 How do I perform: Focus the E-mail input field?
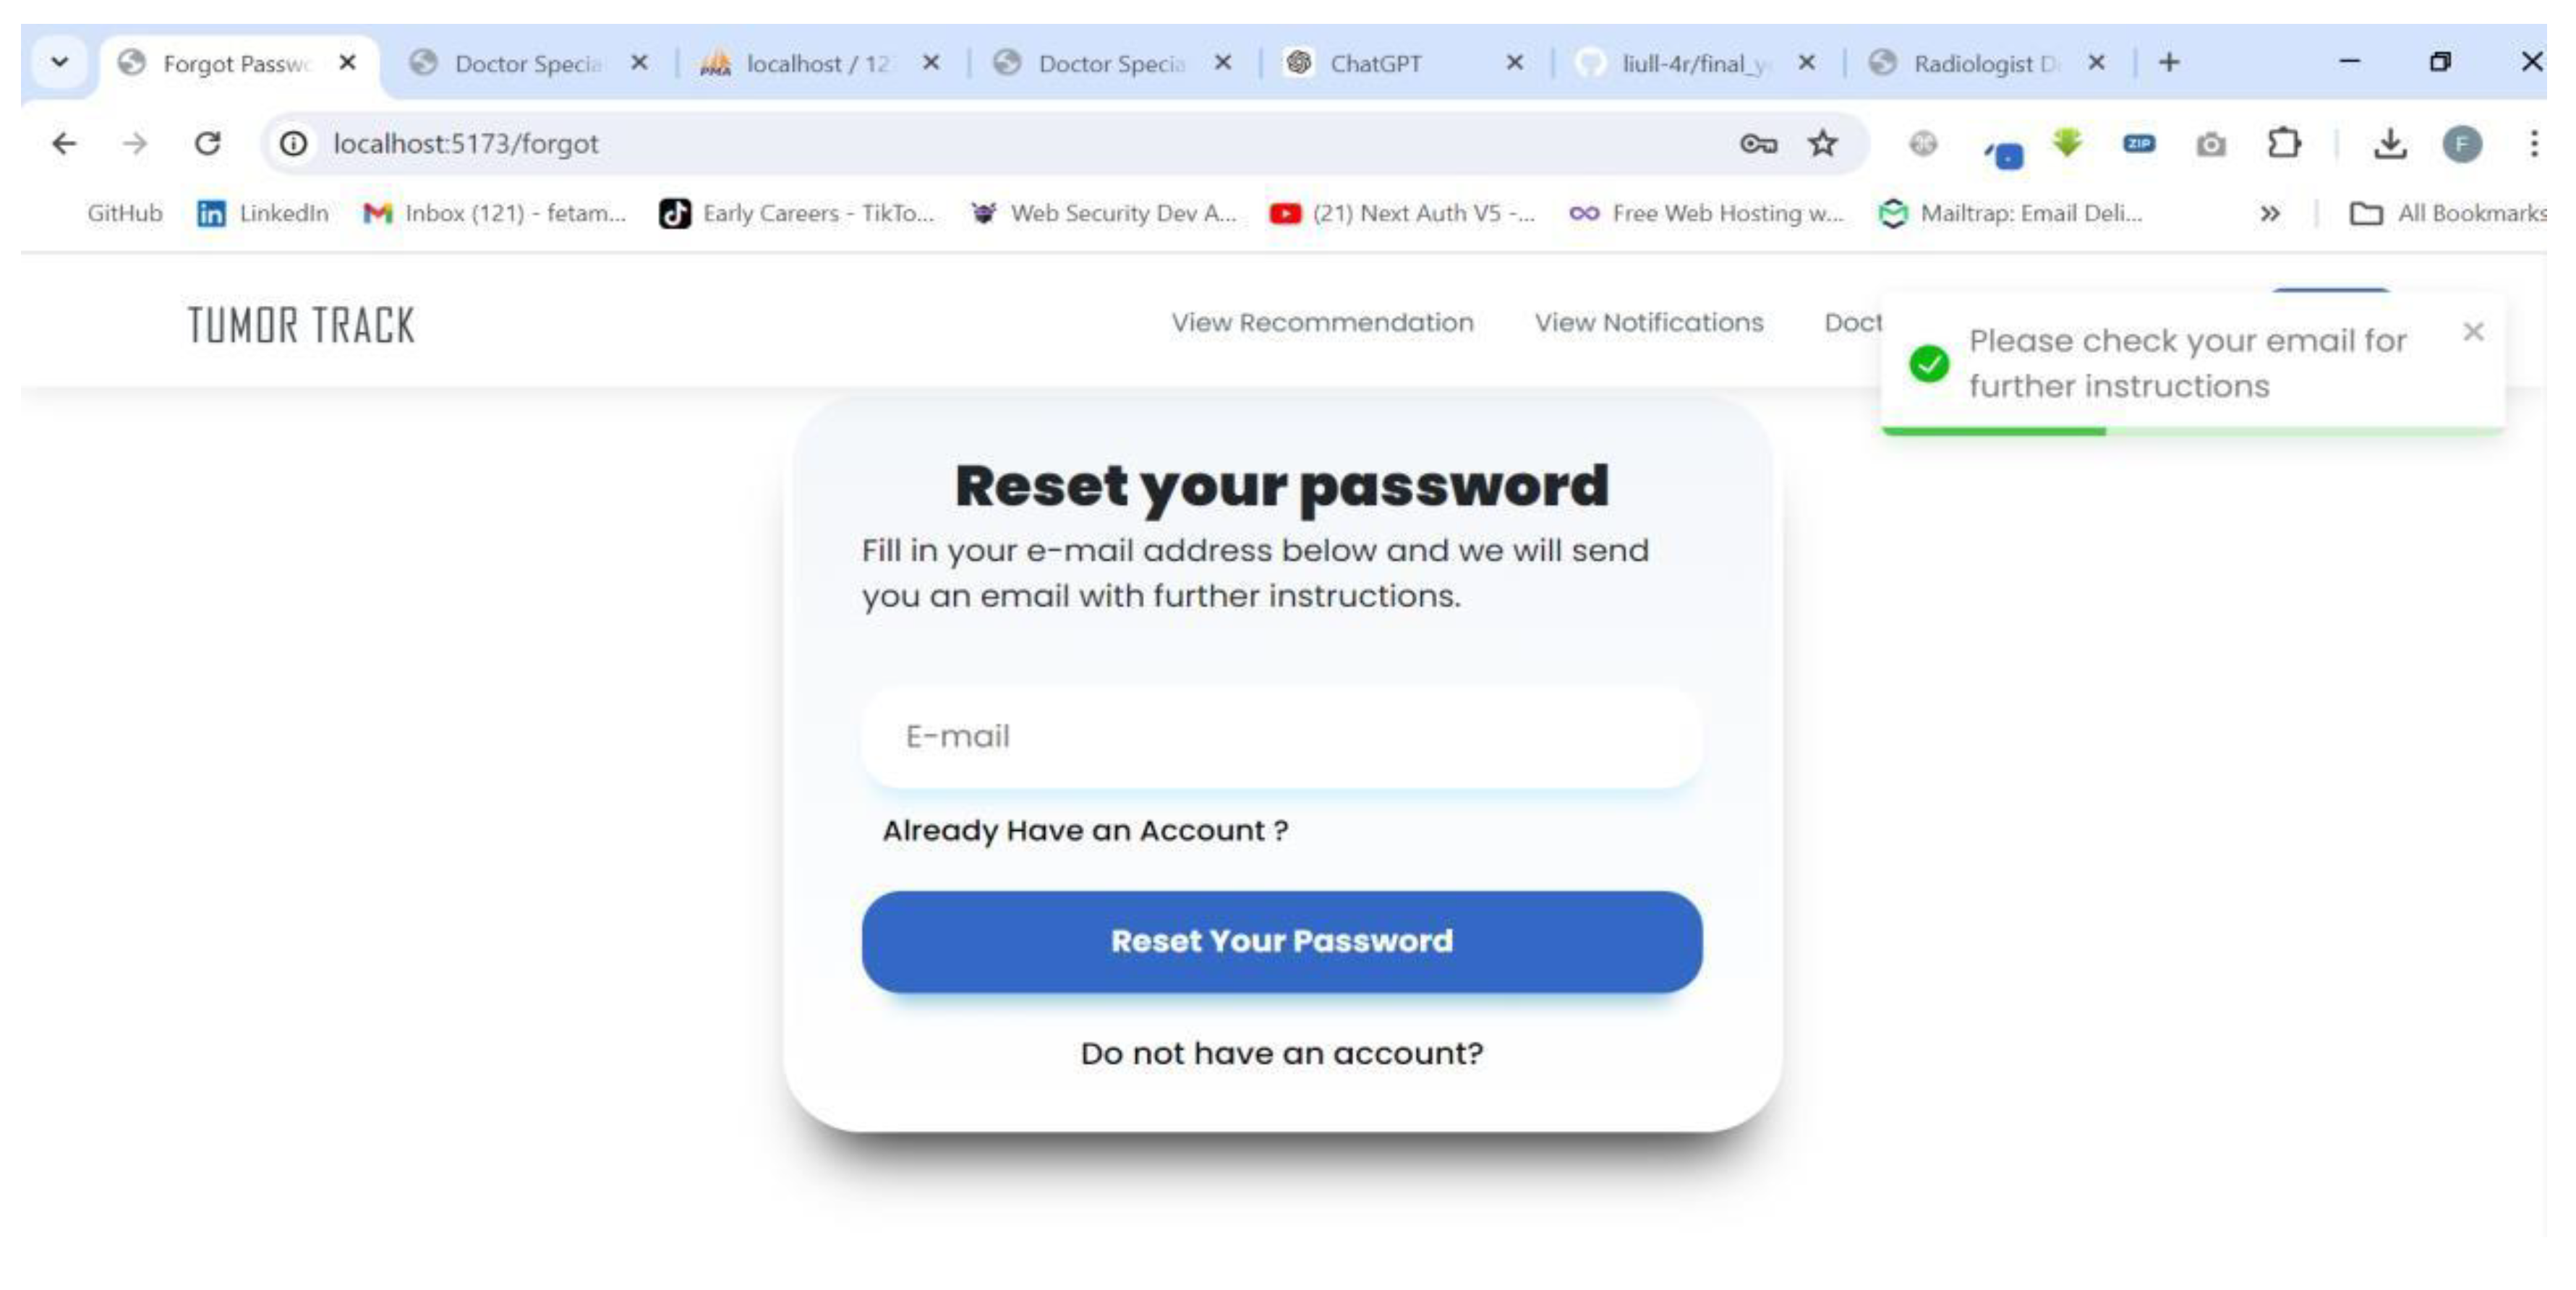click(x=1282, y=737)
